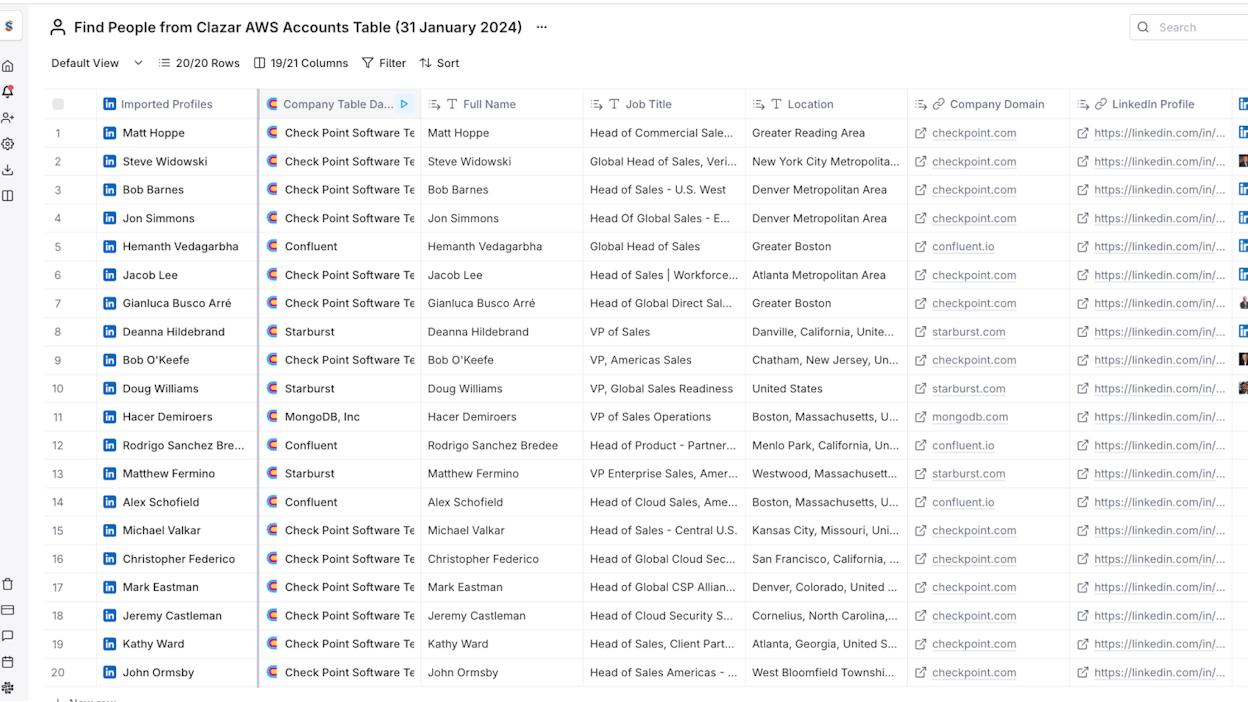
Task: Open the book docs icon in sidebar
Action: point(8,196)
